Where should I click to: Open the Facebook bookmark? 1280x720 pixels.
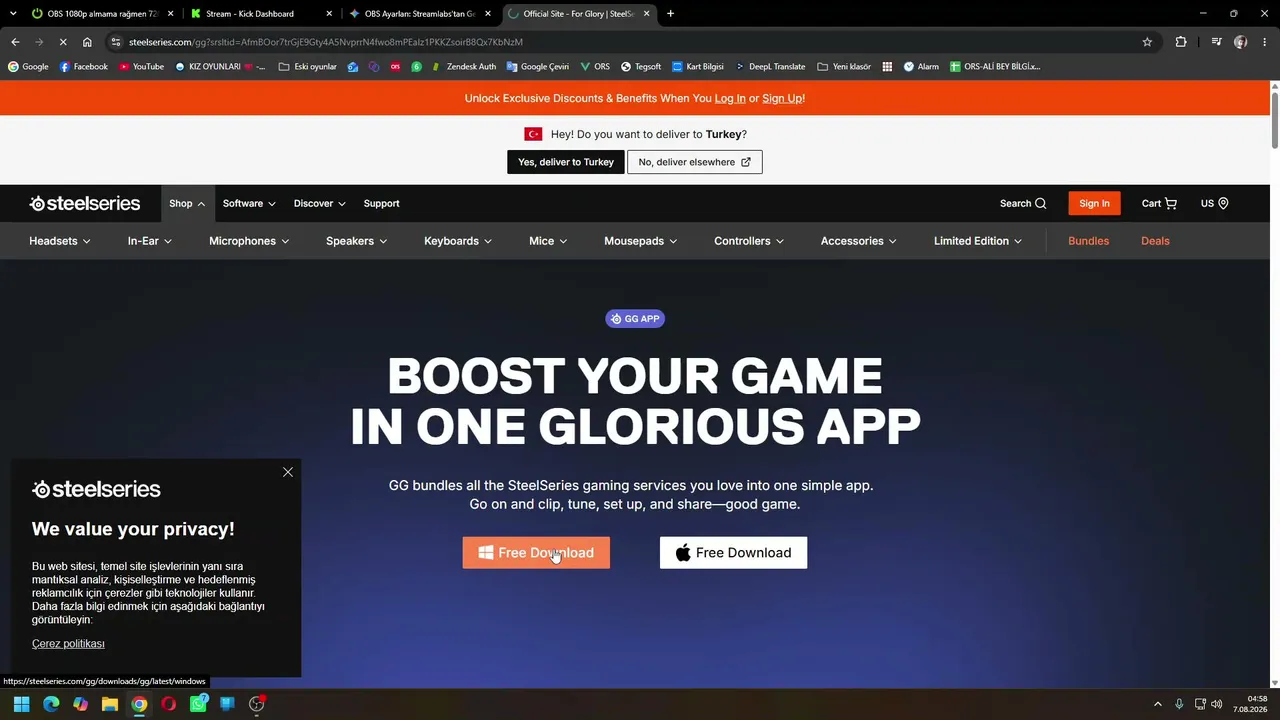(84, 67)
